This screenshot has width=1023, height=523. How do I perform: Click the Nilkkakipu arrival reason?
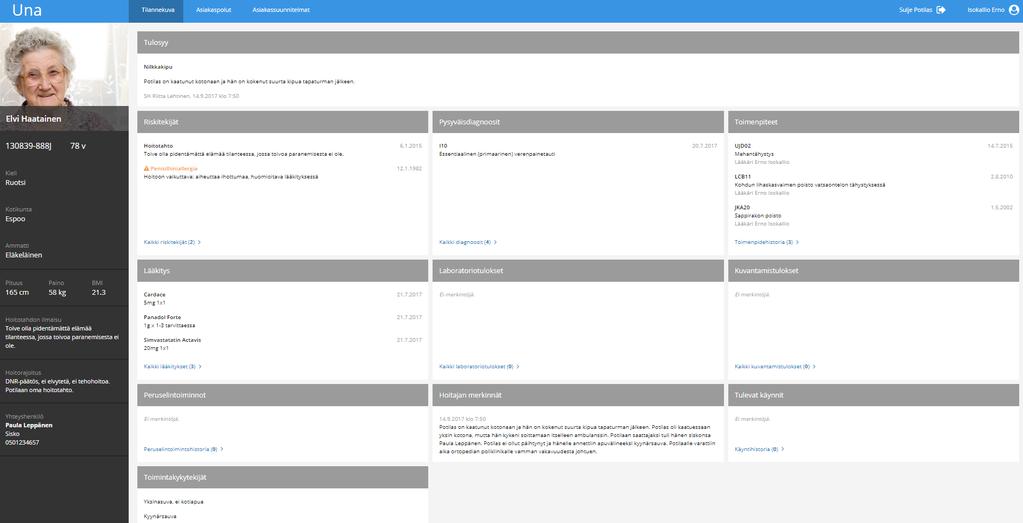pos(158,67)
